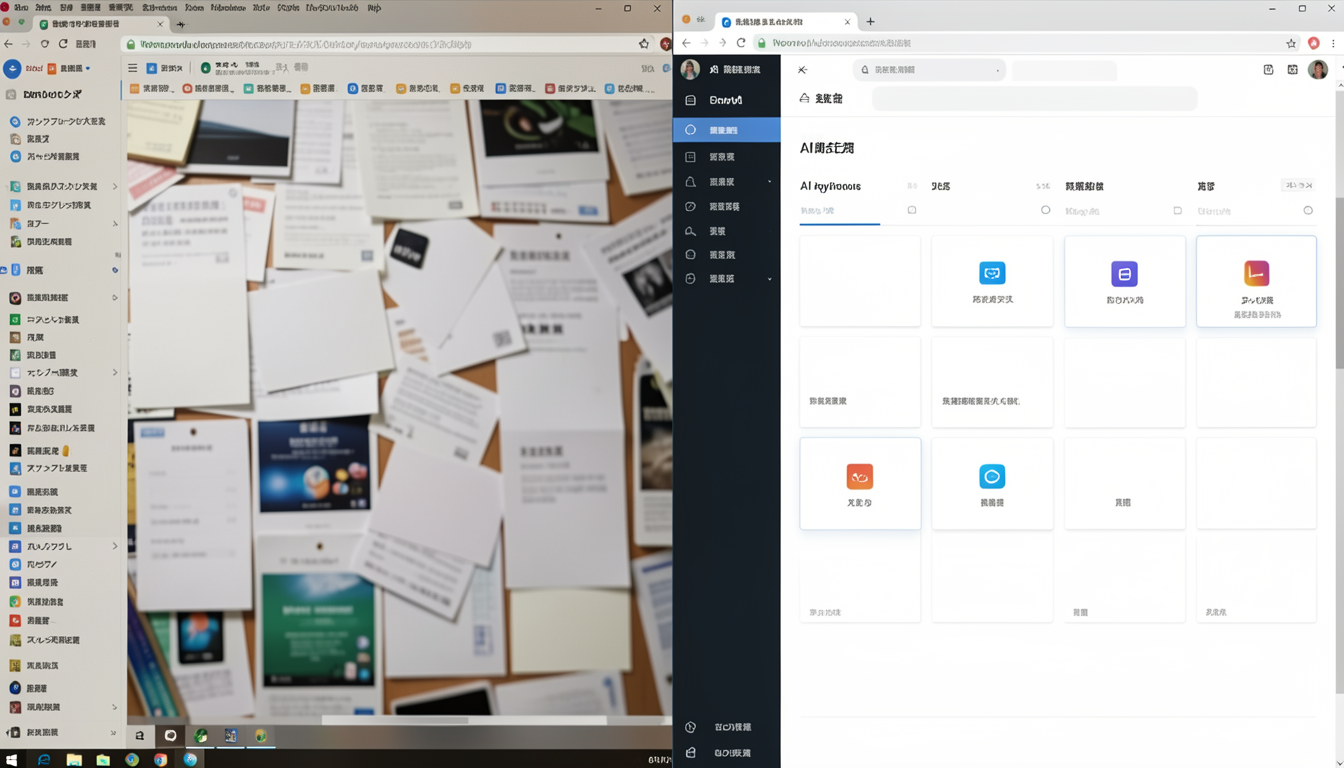Image resolution: width=1344 pixels, height=768 pixels.
Task: Click the wide gray input field below the search box
Action: [1035, 98]
